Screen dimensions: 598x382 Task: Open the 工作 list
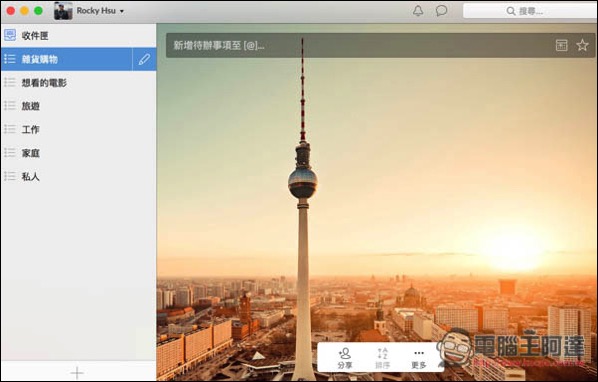click(x=79, y=130)
